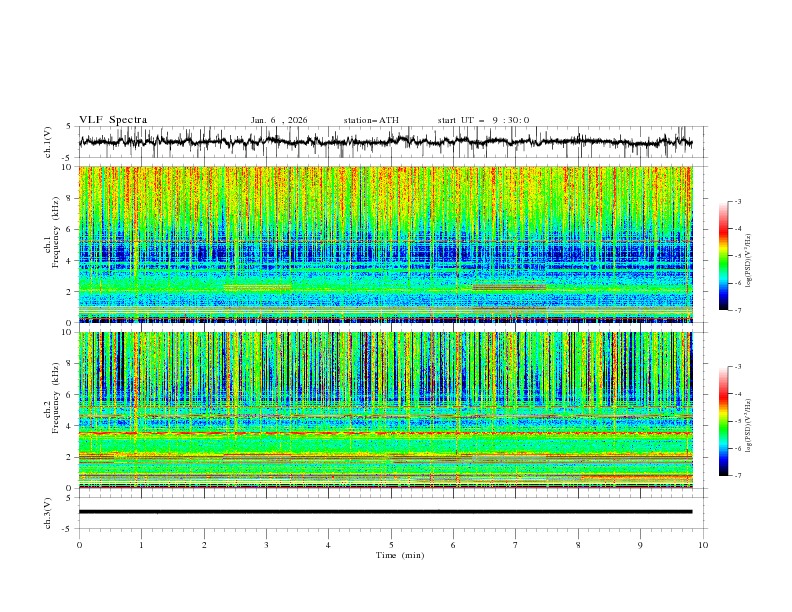The width and height of the screenshot is (792, 612).
Task: Click the ch.2 spectrogram plot
Action: [x=386, y=410]
